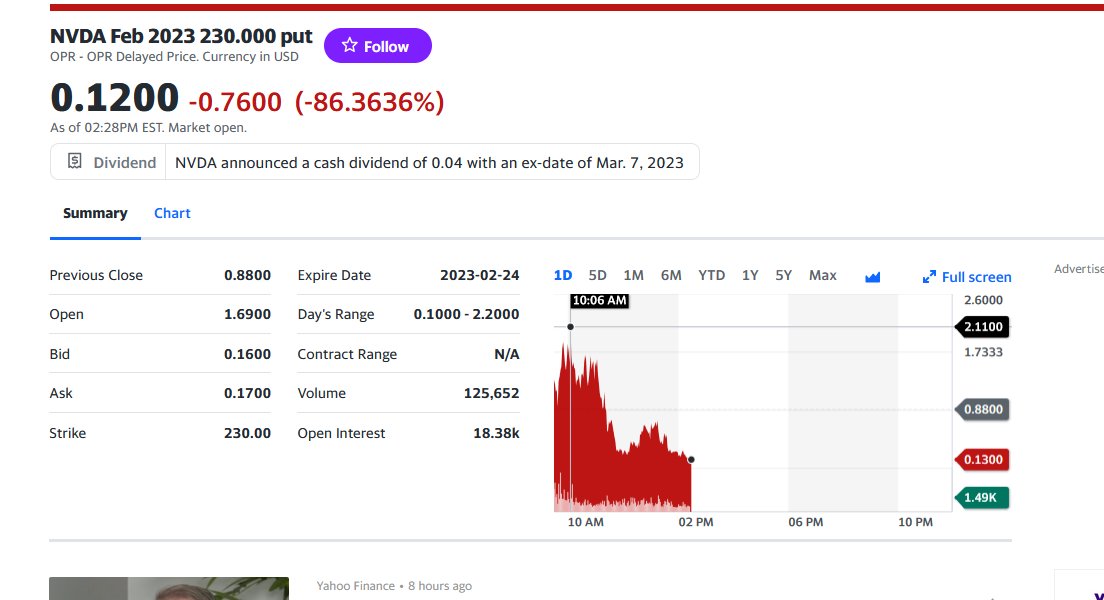1104x600 pixels.
Task: Open the Dividend notice icon
Action: (x=75, y=161)
